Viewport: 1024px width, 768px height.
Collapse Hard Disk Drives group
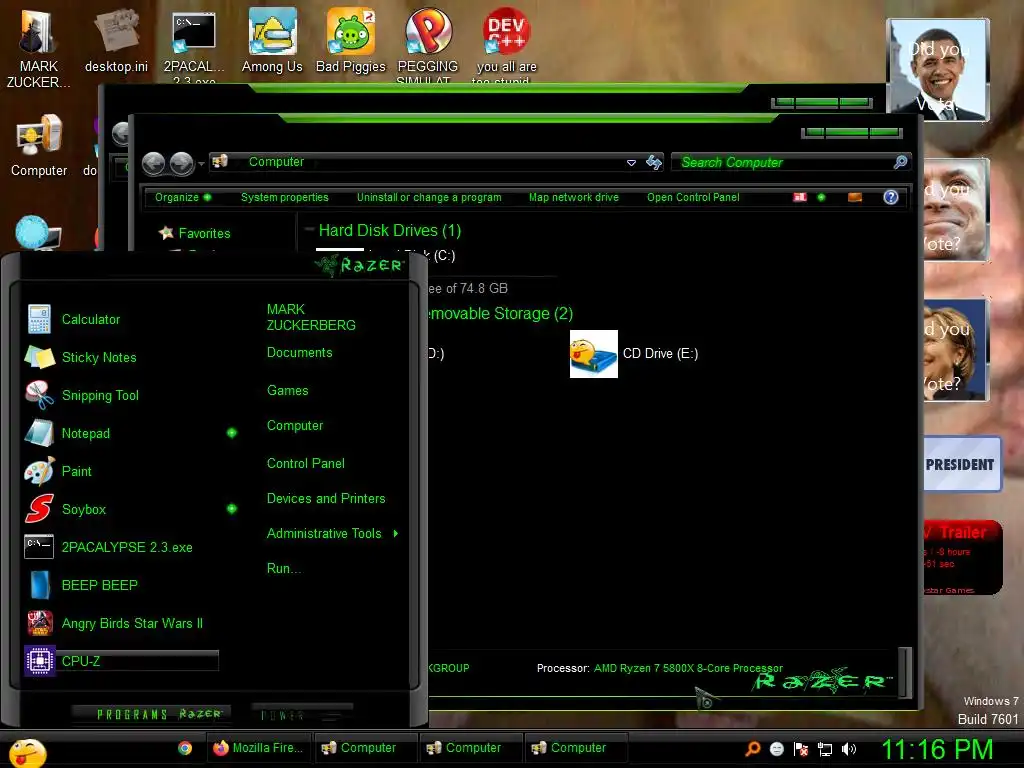pos(308,230)
